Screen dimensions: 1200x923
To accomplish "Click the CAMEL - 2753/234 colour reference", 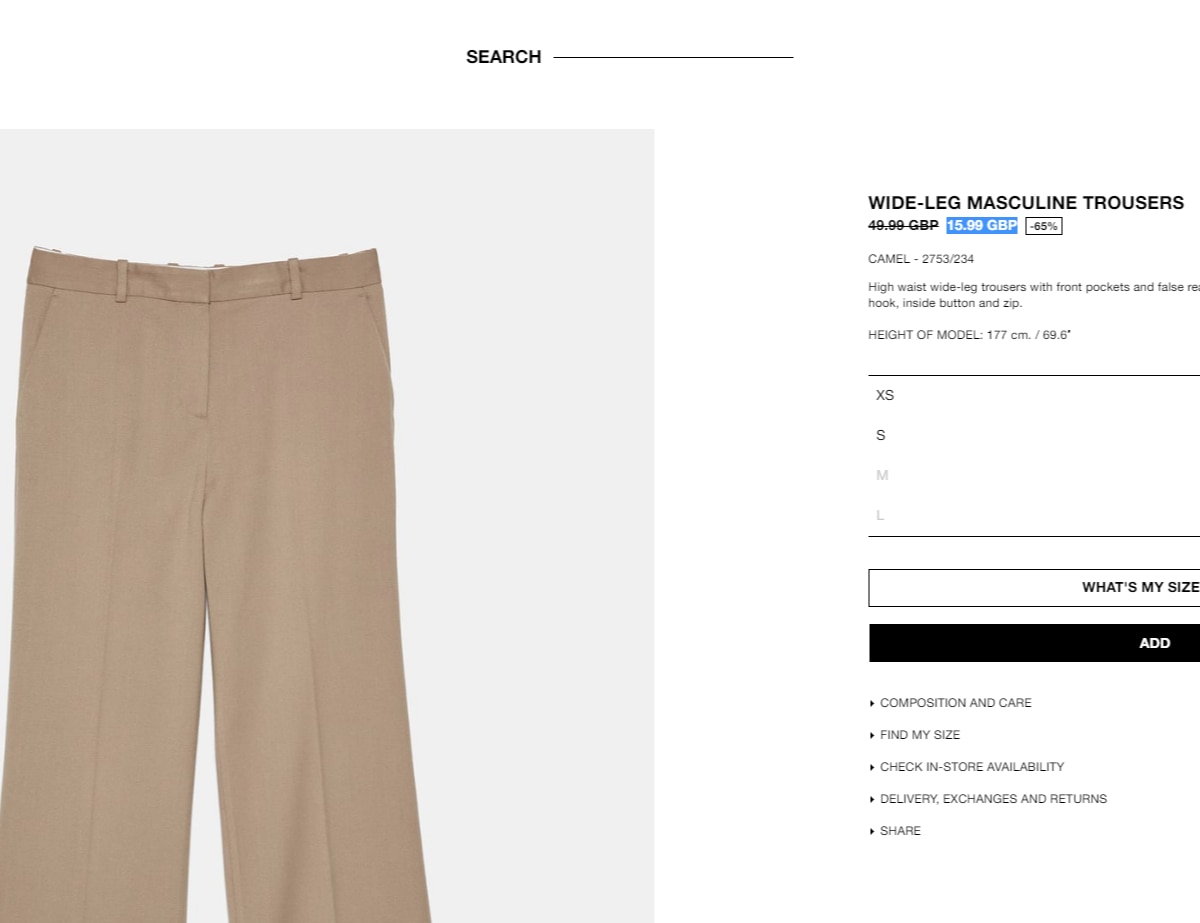I will pyautogui.click(x=921, y=259).
